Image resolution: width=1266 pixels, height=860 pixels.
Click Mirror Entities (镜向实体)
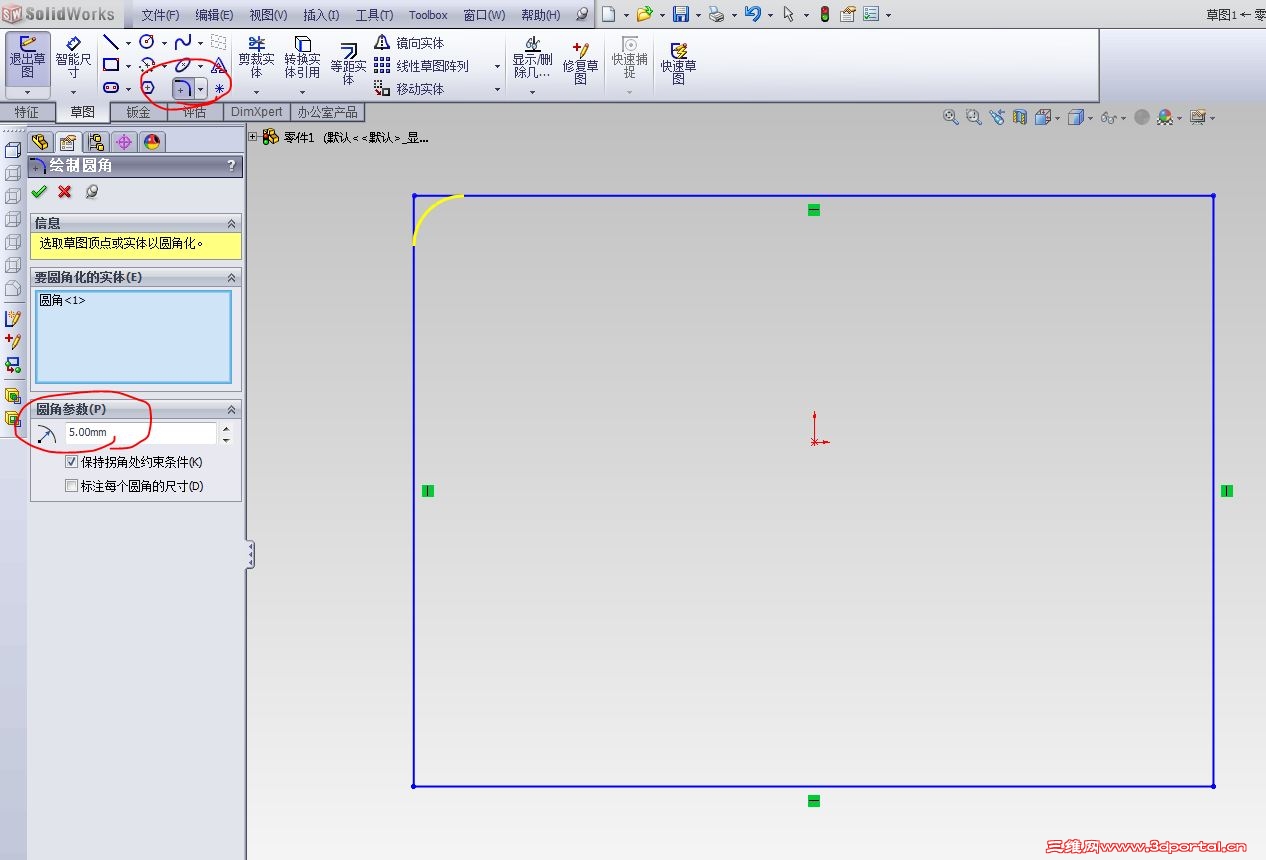click(x=409, y=43)
